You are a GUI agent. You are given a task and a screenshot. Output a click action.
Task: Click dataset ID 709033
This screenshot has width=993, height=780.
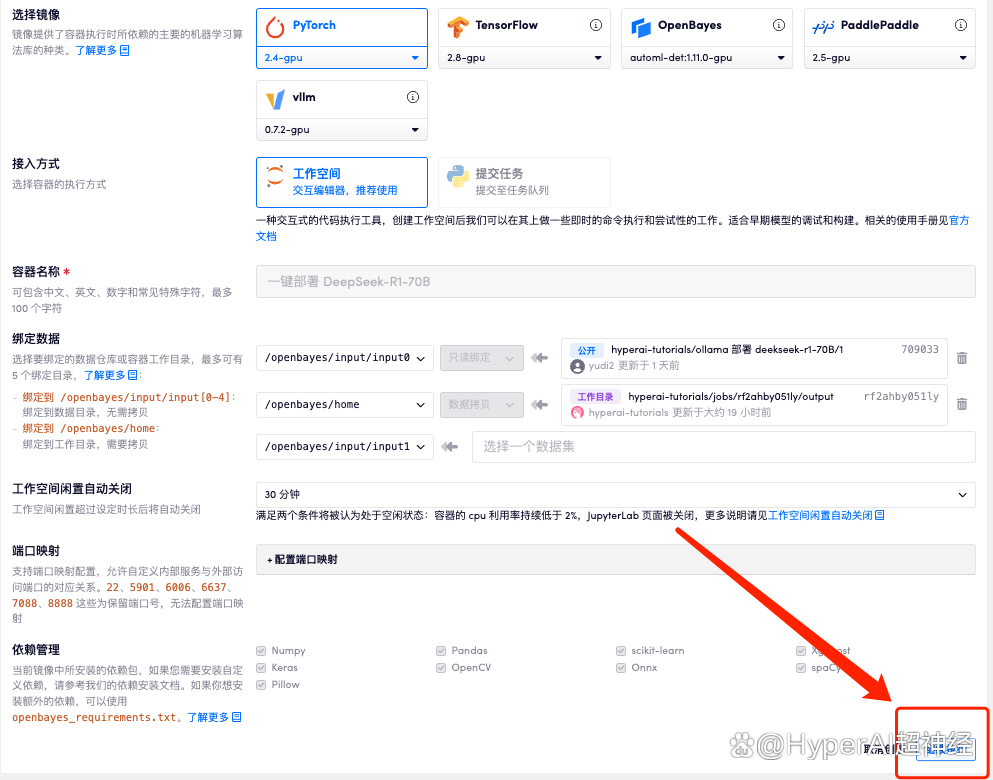pos(920,349)
